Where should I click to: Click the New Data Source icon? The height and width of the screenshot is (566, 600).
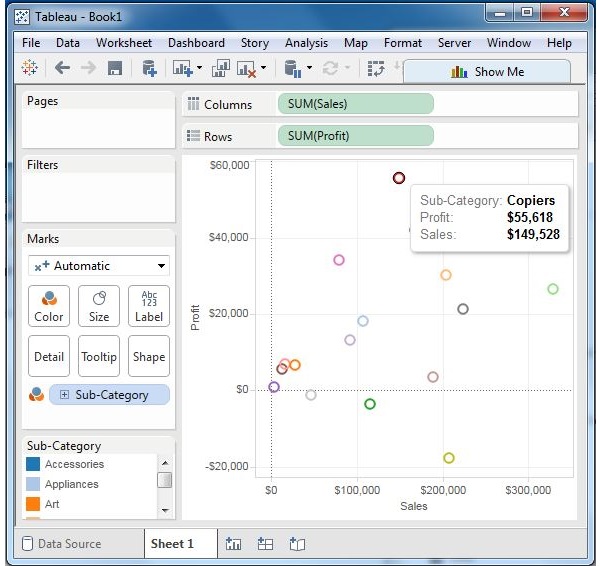(149, 68)
